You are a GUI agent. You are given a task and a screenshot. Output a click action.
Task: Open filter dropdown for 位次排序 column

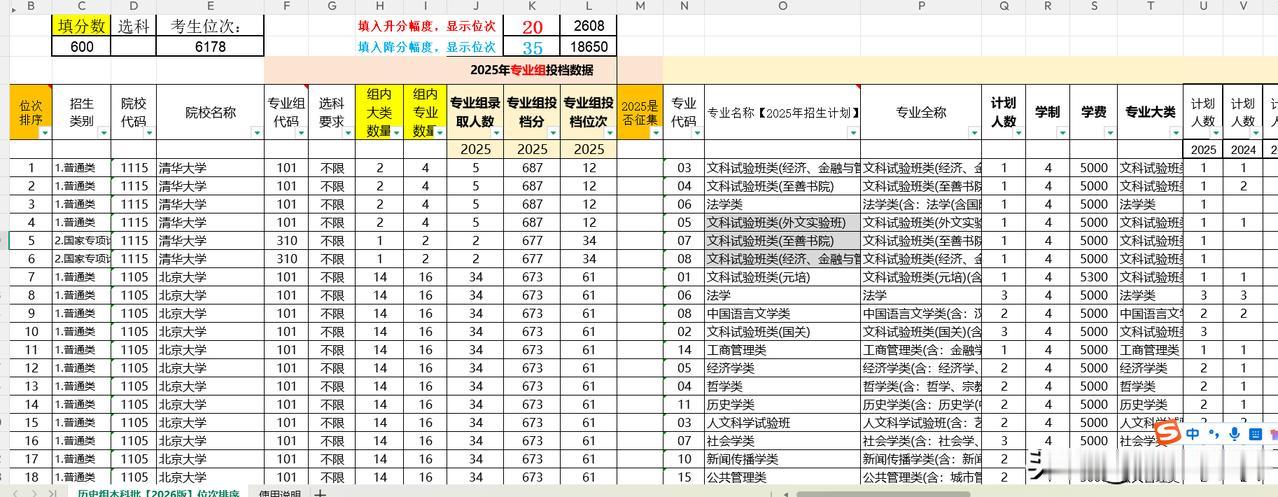click(45, 133)
